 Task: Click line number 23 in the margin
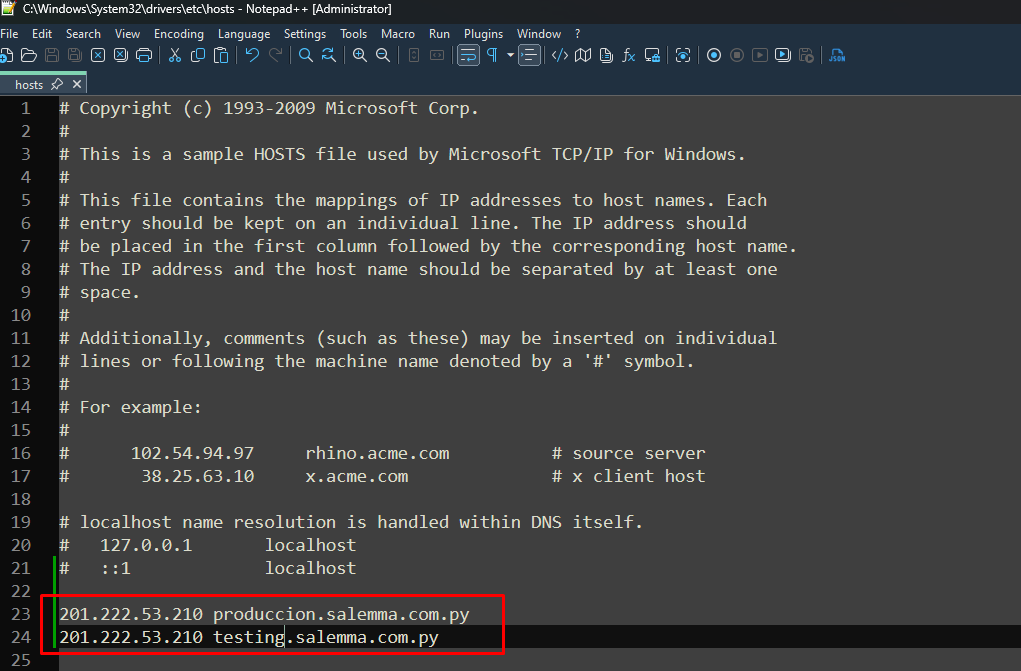pos(21,614)
